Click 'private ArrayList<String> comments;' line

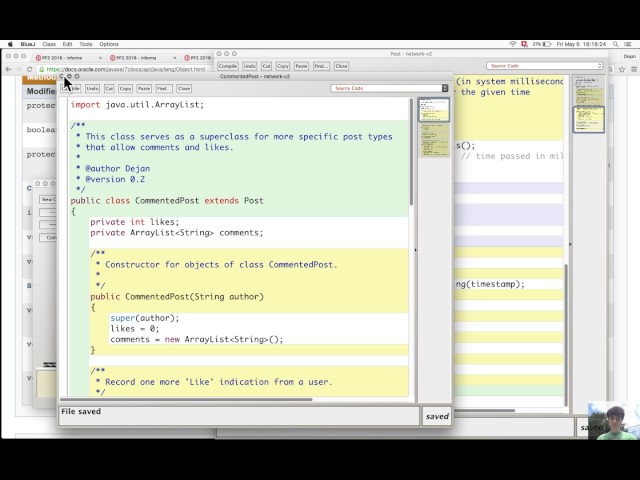(x=177, y=233)
